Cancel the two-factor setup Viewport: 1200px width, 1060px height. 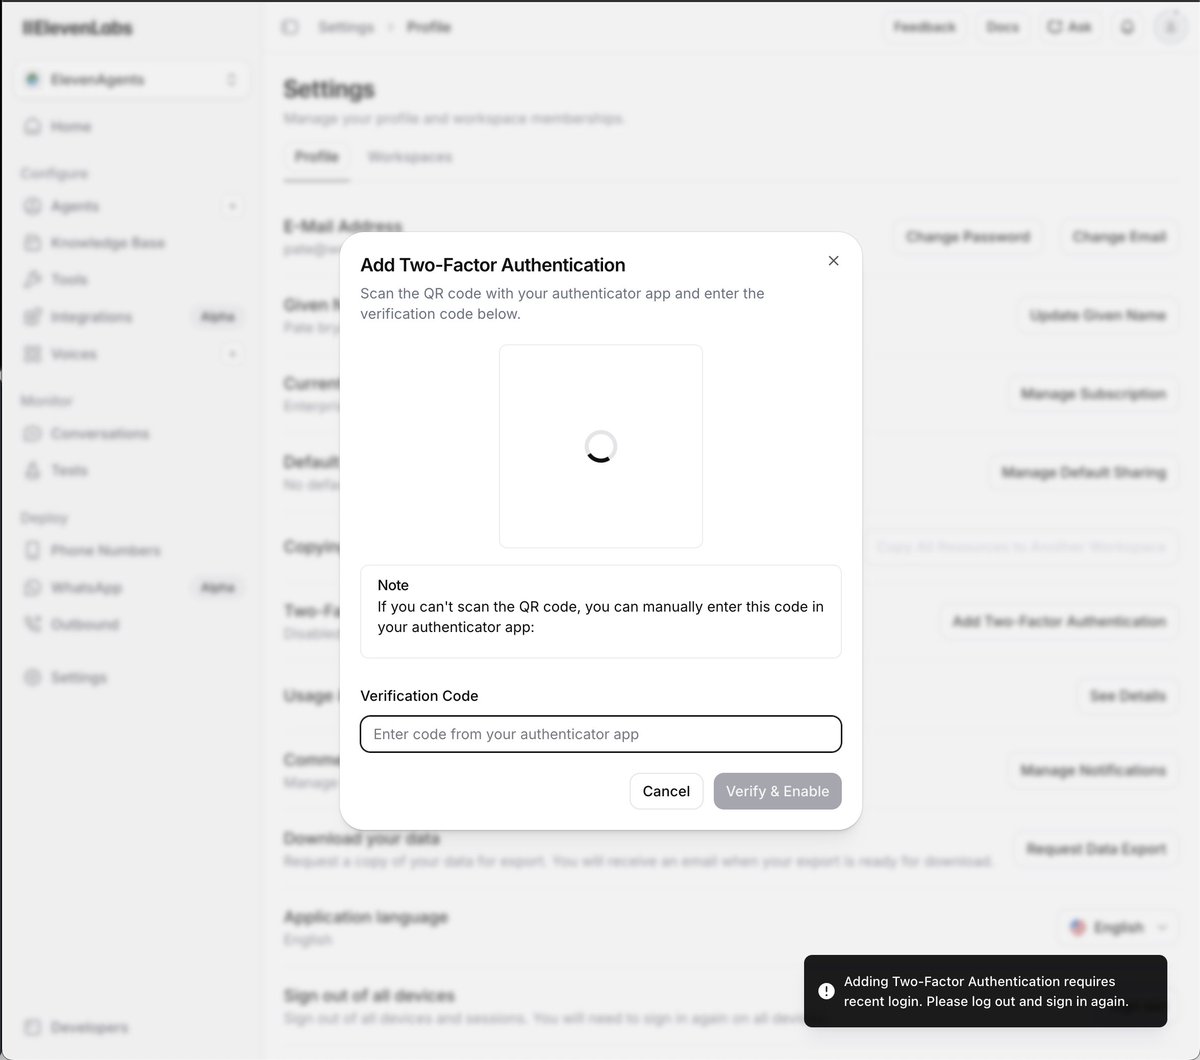(x=666, y=791)
